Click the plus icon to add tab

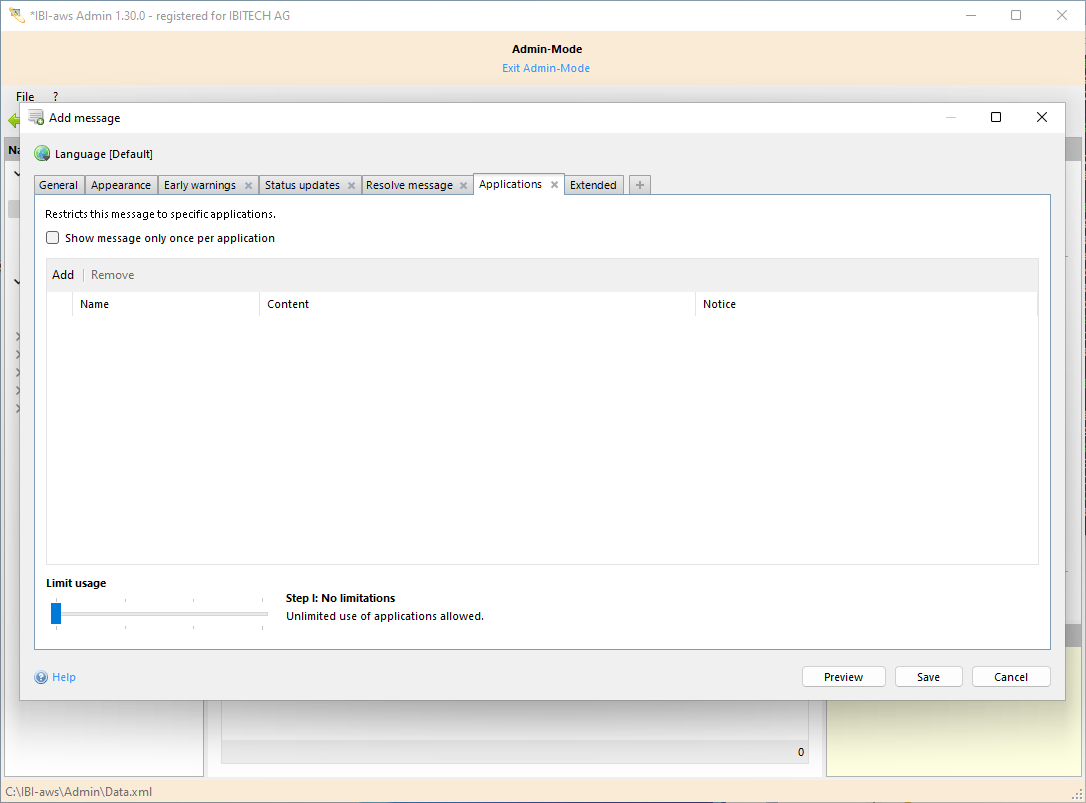tap(640, 185)
